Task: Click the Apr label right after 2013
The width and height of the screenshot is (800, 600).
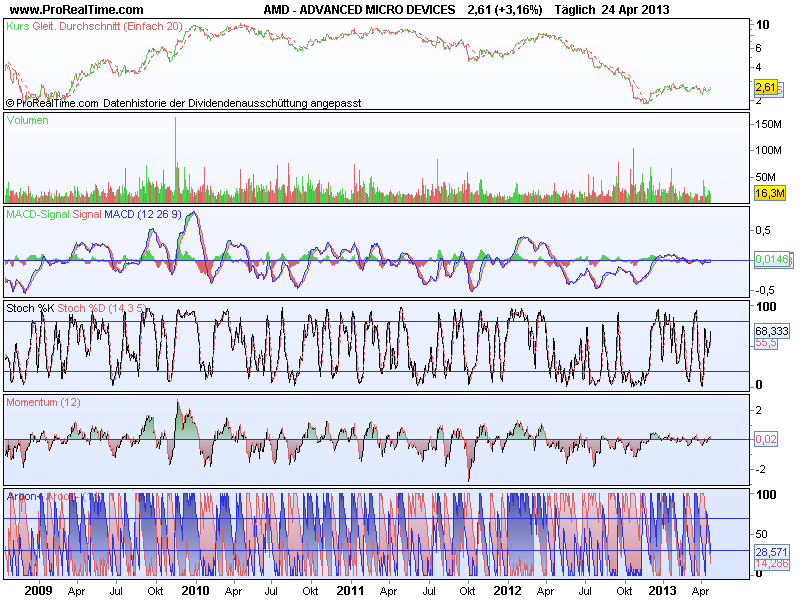Action: [x=701, y=591]
